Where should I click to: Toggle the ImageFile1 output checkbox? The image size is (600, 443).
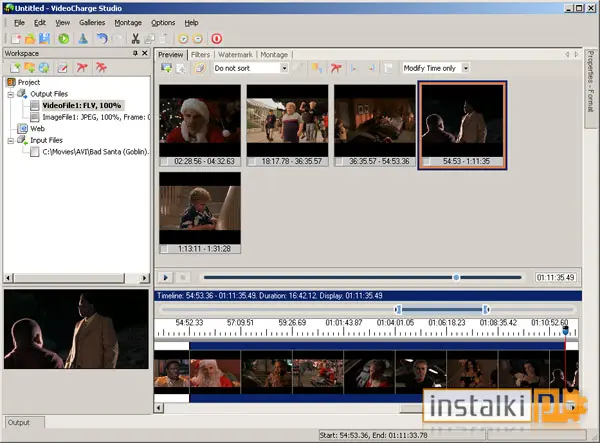35,117
